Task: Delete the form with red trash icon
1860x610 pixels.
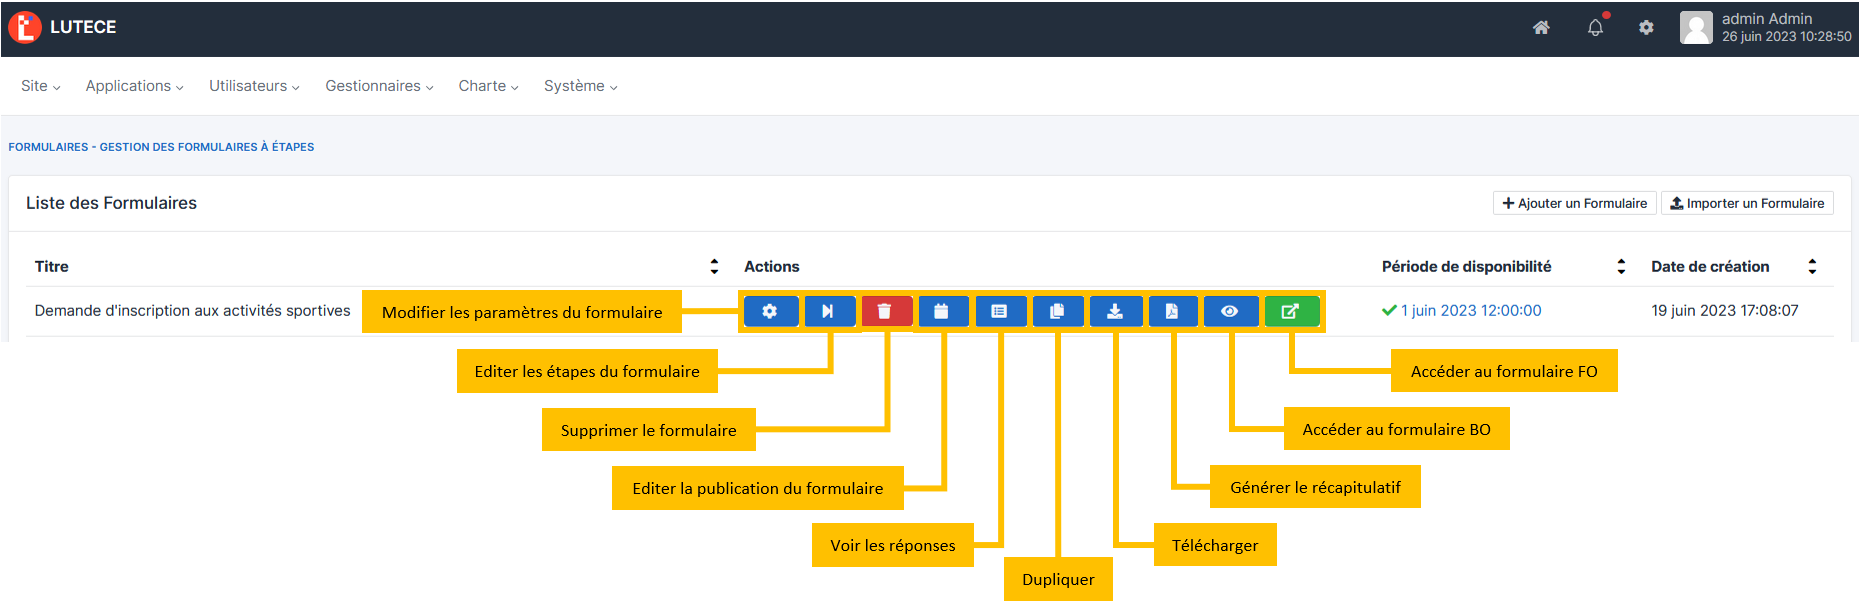Action: (x=885, y=311)
